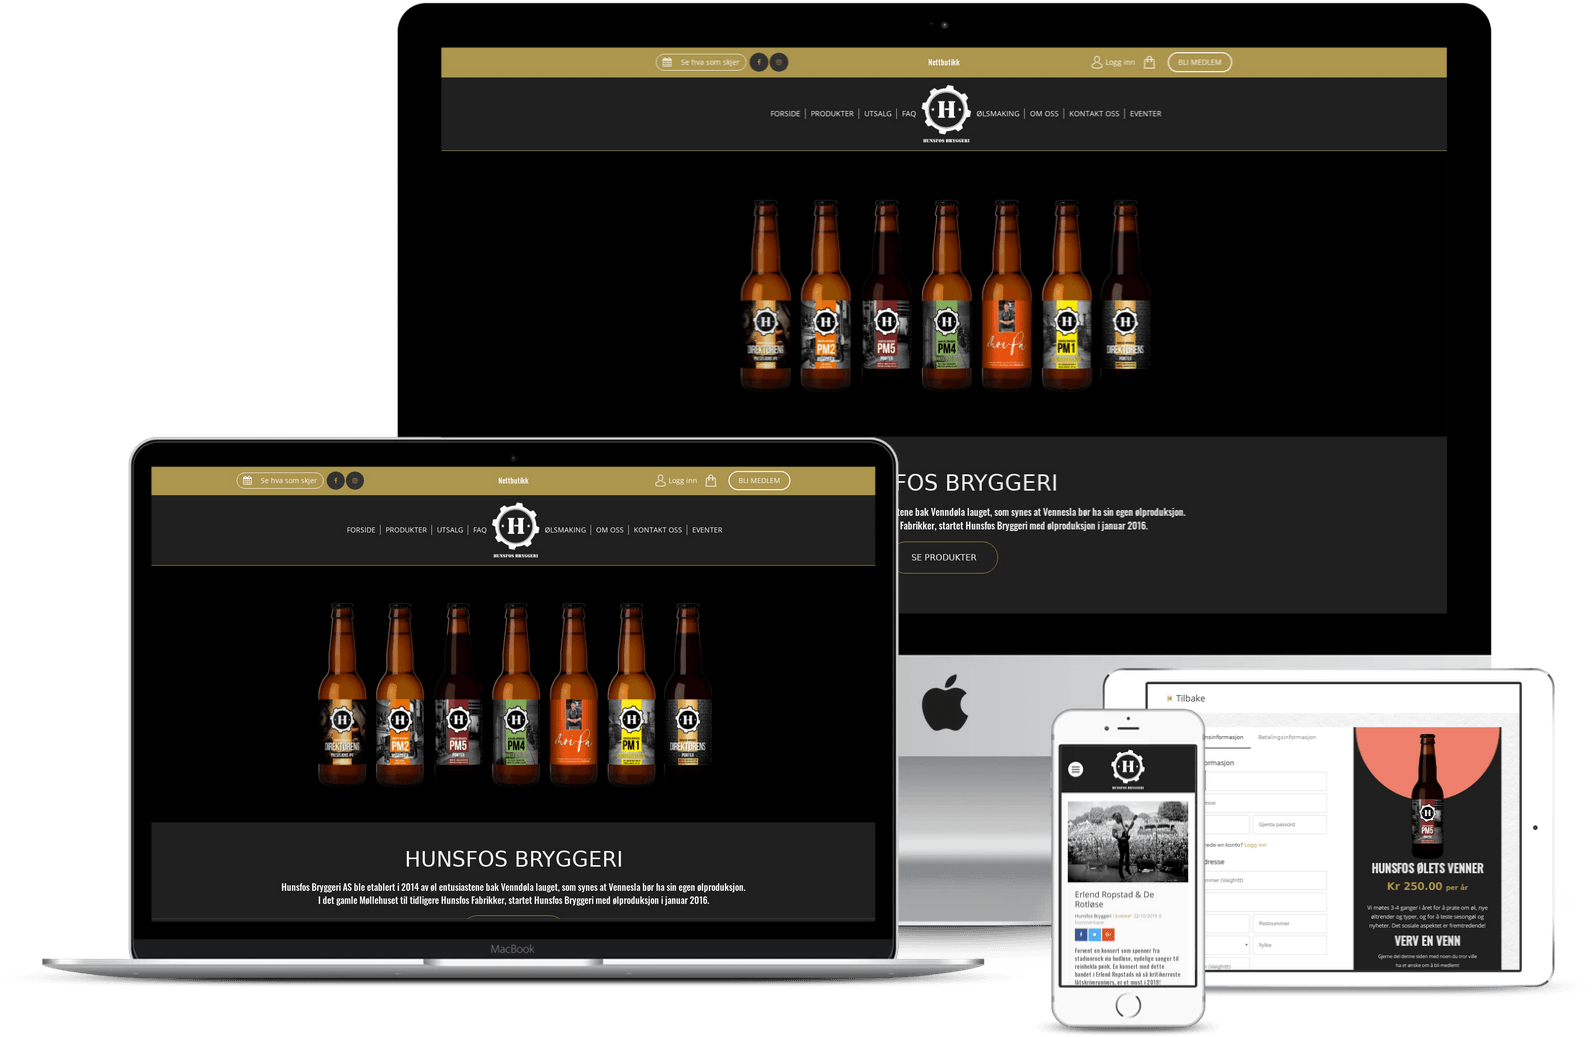Select UTSALG in the MacBook menu
The image size is (1593, 1037).
(450, 530)
